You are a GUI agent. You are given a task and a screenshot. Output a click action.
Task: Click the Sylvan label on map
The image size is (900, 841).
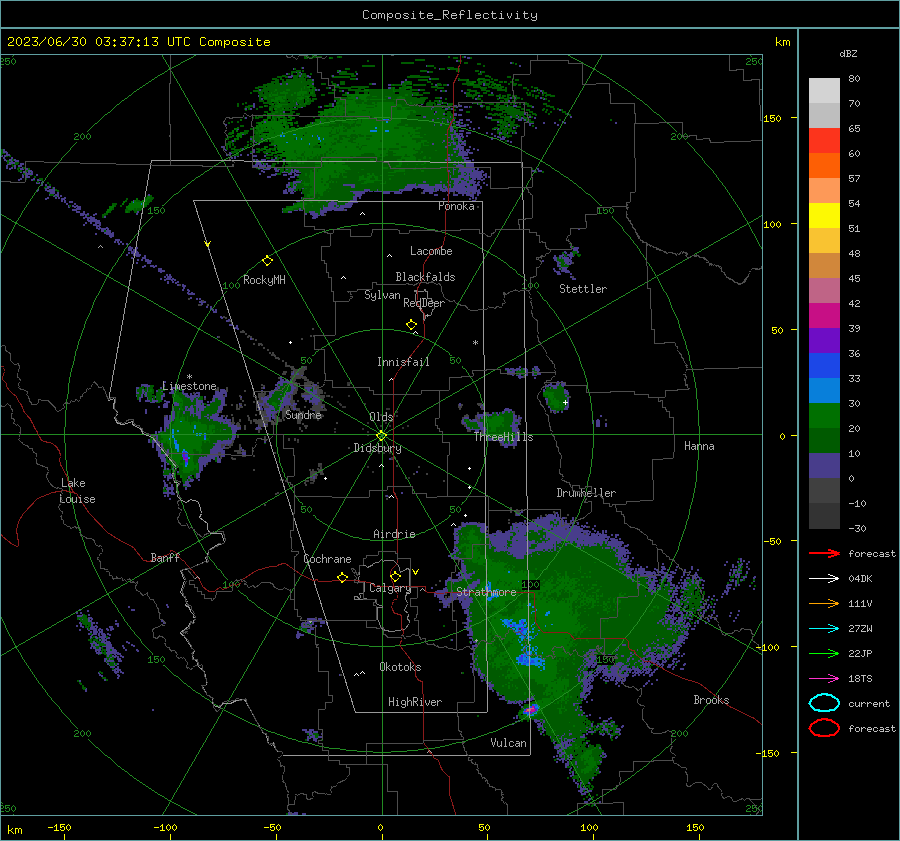click(x=382, y=295)
